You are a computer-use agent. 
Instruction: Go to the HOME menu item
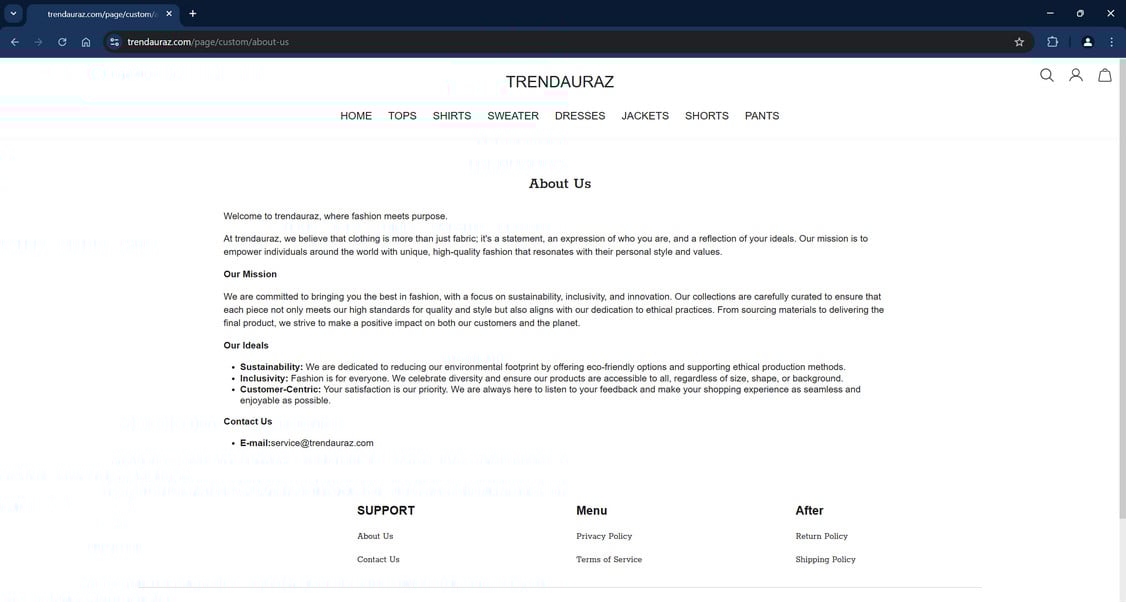(356, 116)
